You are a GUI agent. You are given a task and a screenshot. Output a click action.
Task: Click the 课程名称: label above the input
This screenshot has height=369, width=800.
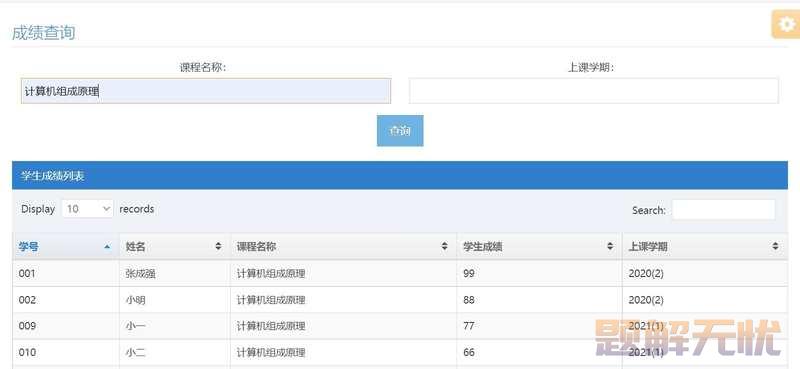click(x=203, y=67)
